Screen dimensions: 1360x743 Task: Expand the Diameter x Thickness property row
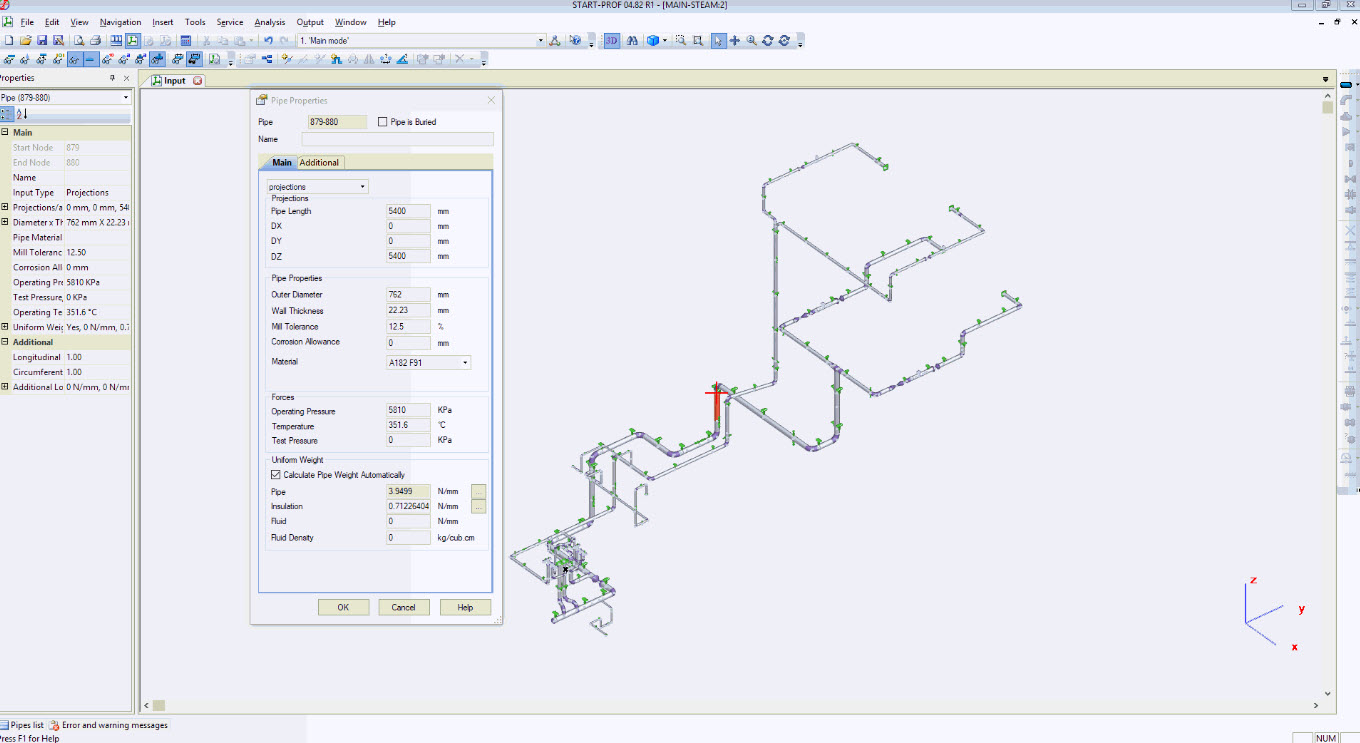[7, 222]
